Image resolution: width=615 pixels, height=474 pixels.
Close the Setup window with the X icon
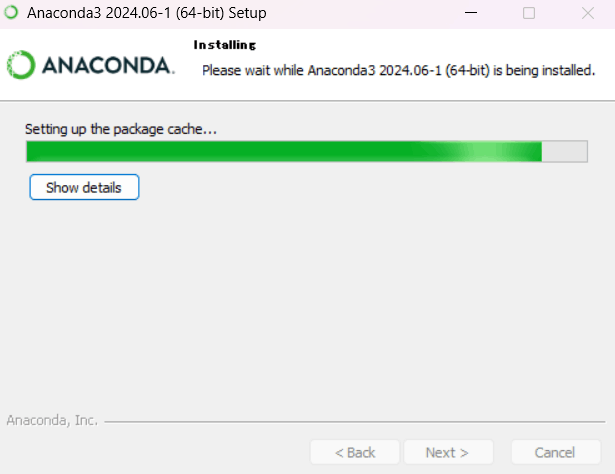[588, 13]
